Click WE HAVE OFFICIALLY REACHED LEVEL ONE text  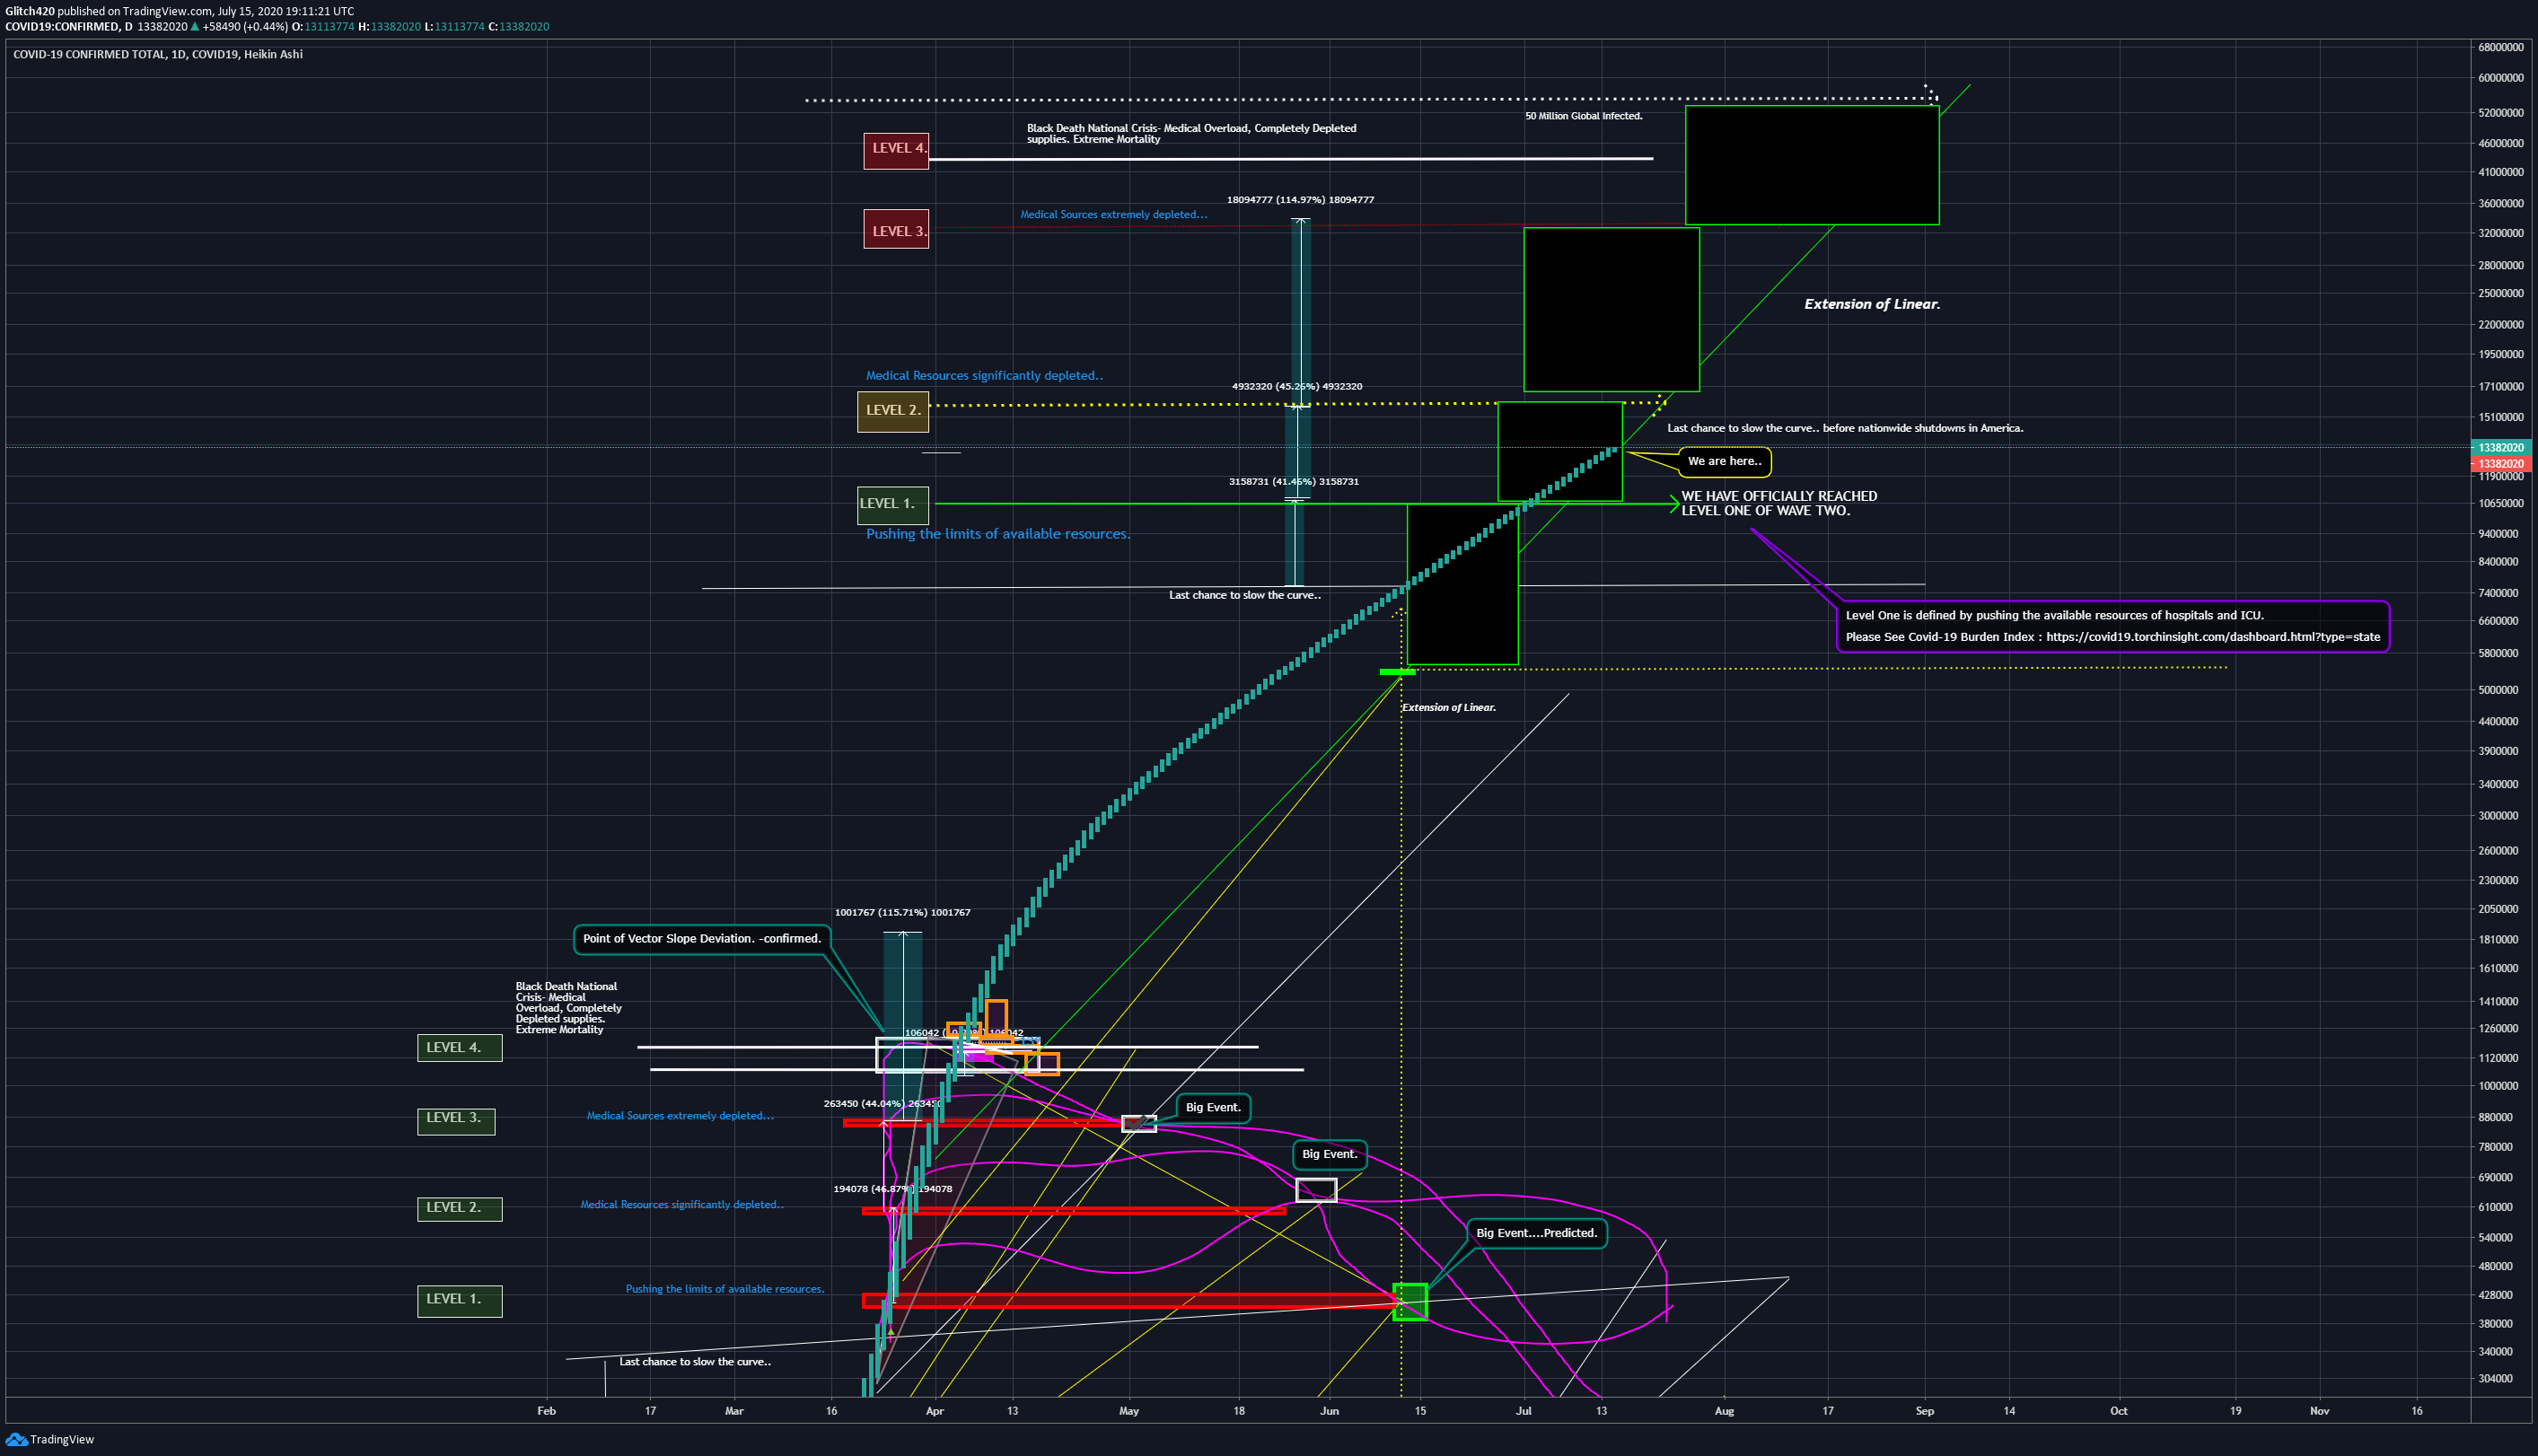[1779, 503]
